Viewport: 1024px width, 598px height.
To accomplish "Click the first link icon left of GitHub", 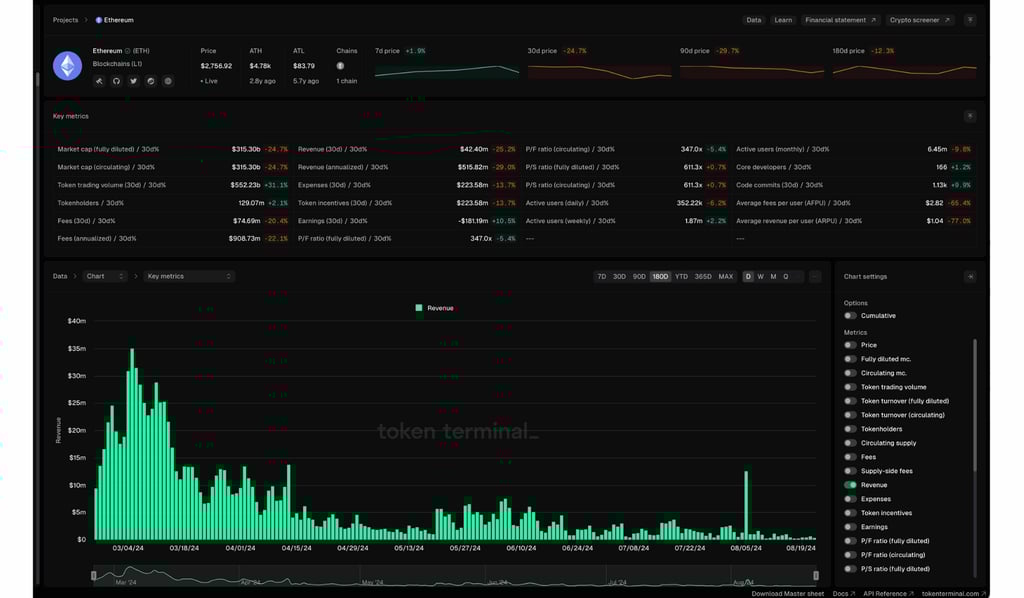I will click(99, 81).
